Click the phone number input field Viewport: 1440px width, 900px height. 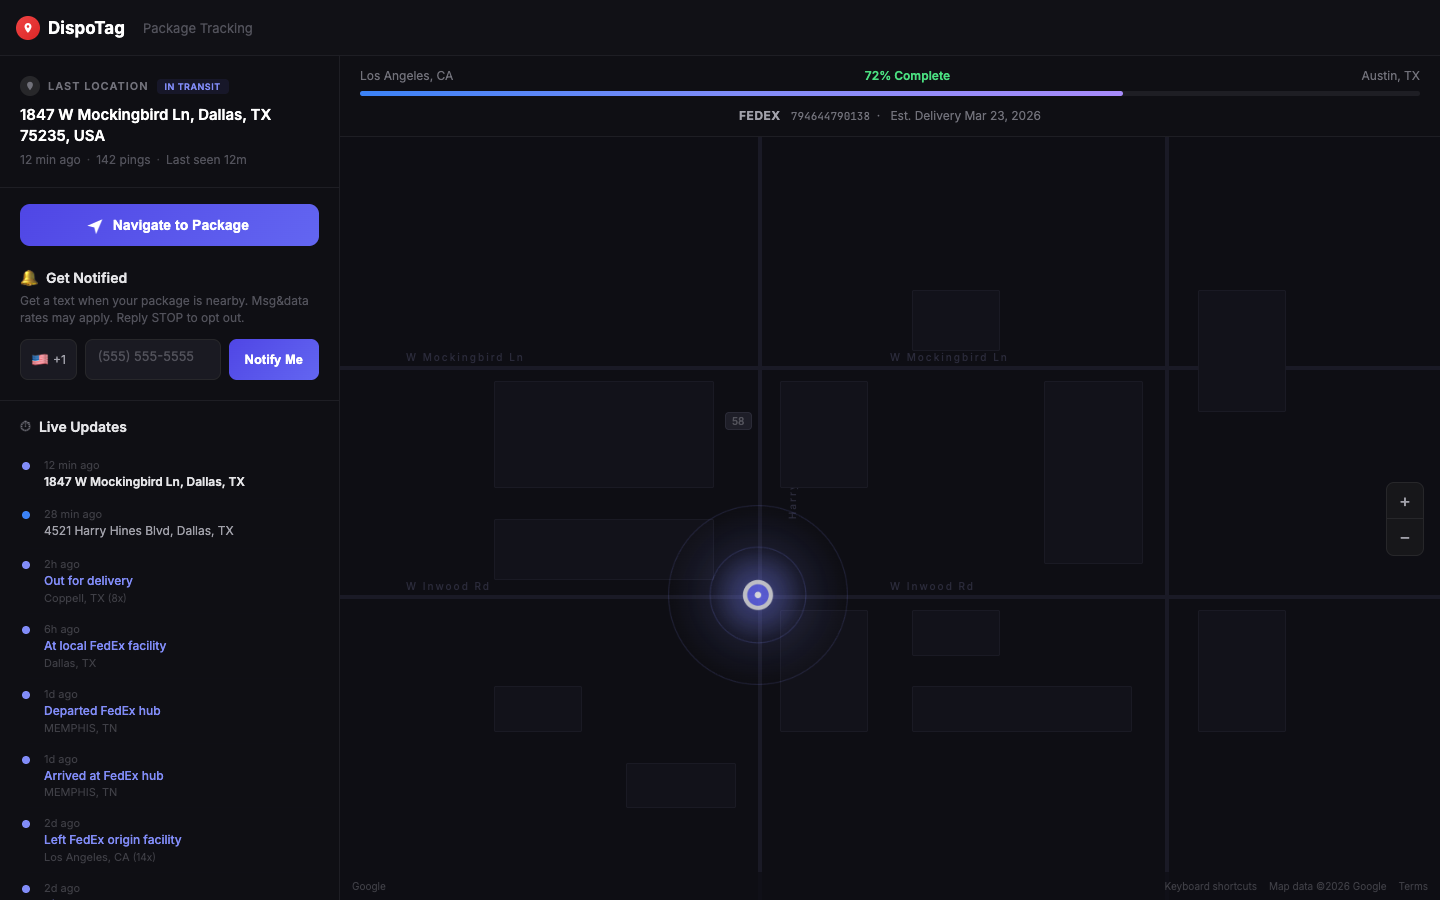(x=152, y=359)
